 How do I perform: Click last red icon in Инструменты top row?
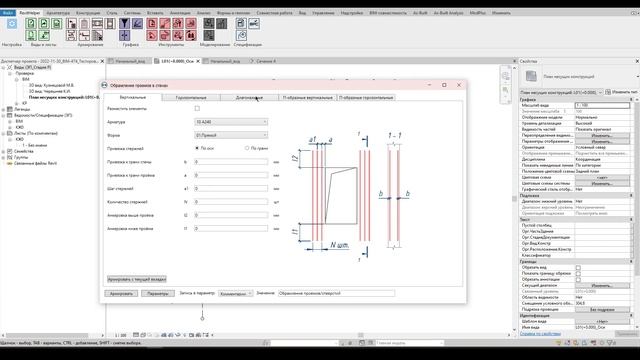pyautogui.click(x=191, y=24)
